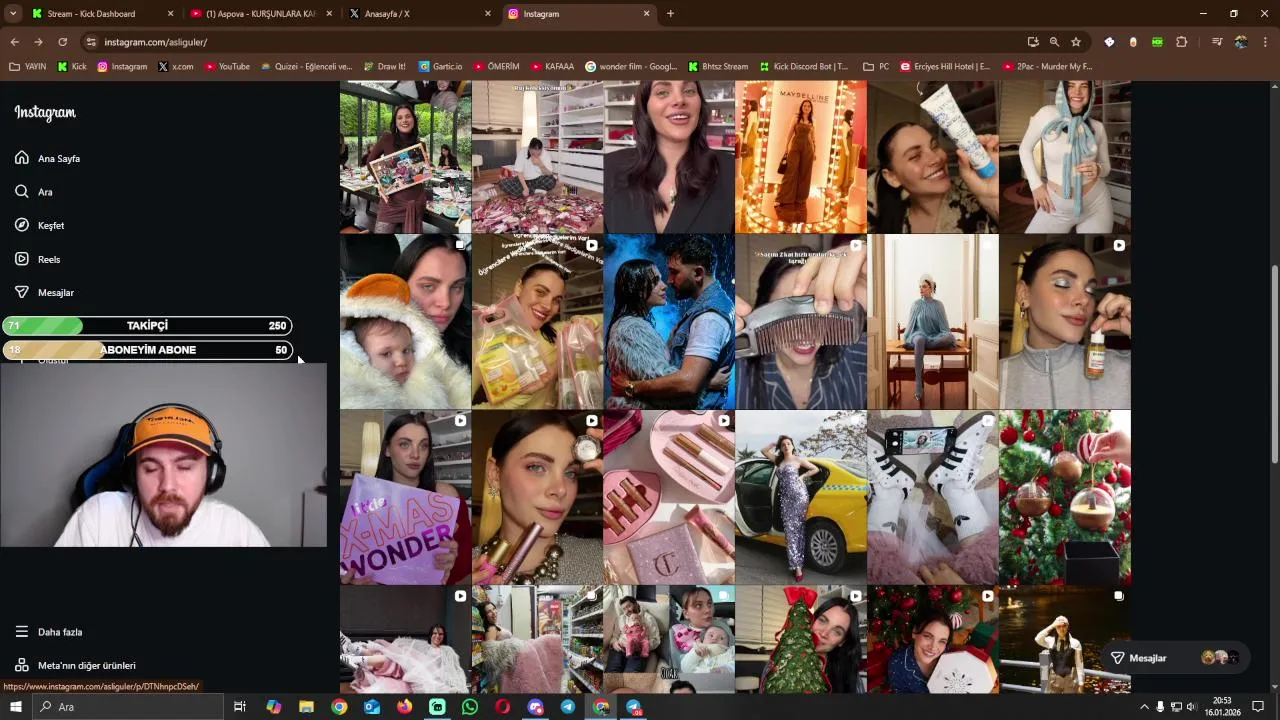Open the blue headscarf post thumbnail

click(x=1065, y=157)
